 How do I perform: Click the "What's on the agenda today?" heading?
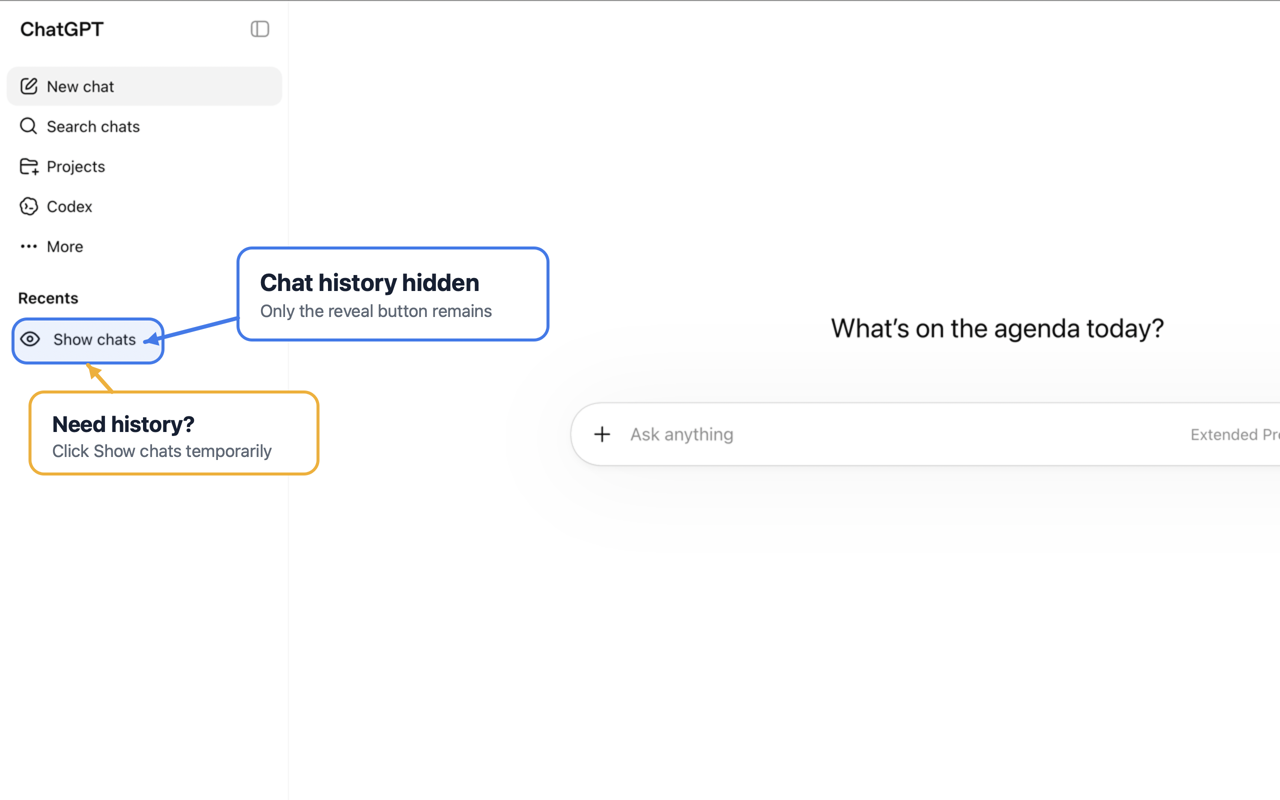(x=997, y=328)
